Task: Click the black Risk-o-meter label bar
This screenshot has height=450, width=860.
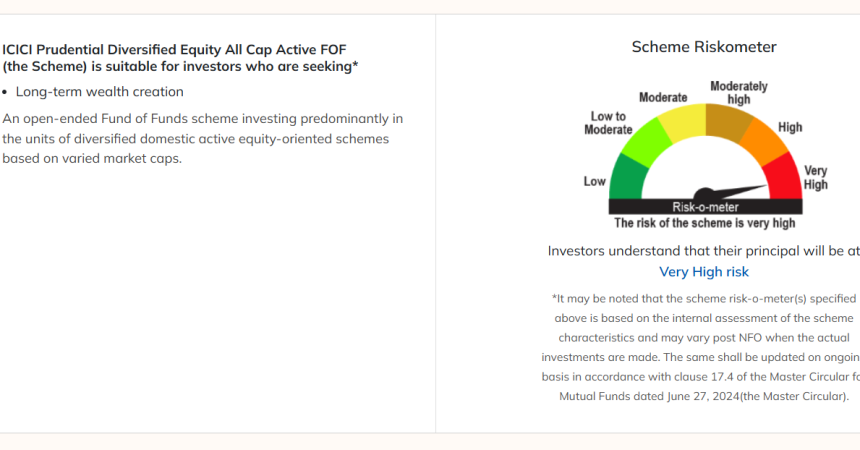Action: click(x=705, y=207)
